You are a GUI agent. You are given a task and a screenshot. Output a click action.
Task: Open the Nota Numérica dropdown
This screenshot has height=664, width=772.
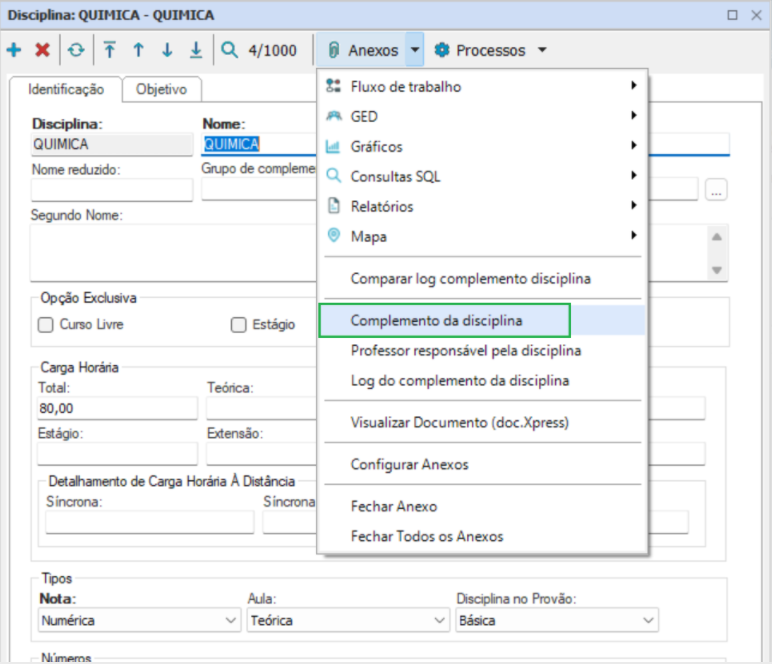point(139,620)
